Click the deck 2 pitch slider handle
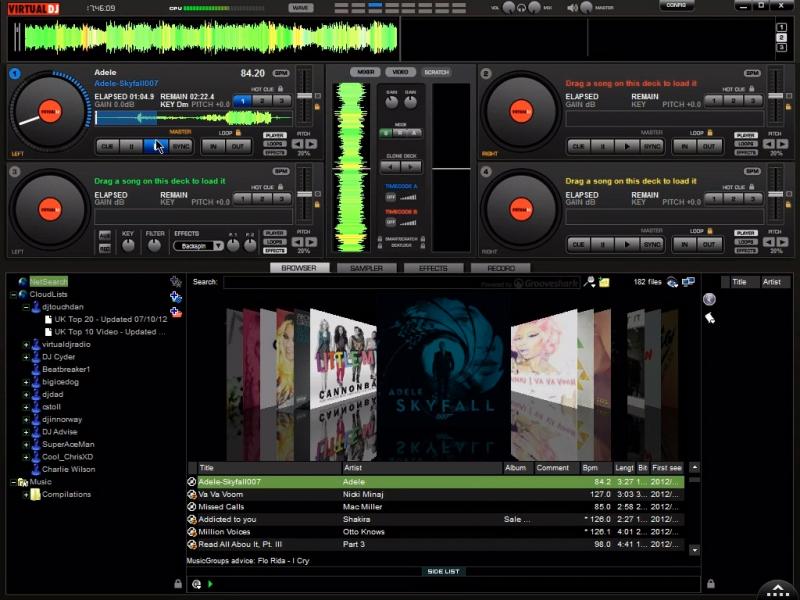800x600 pixels. point(776,96)
